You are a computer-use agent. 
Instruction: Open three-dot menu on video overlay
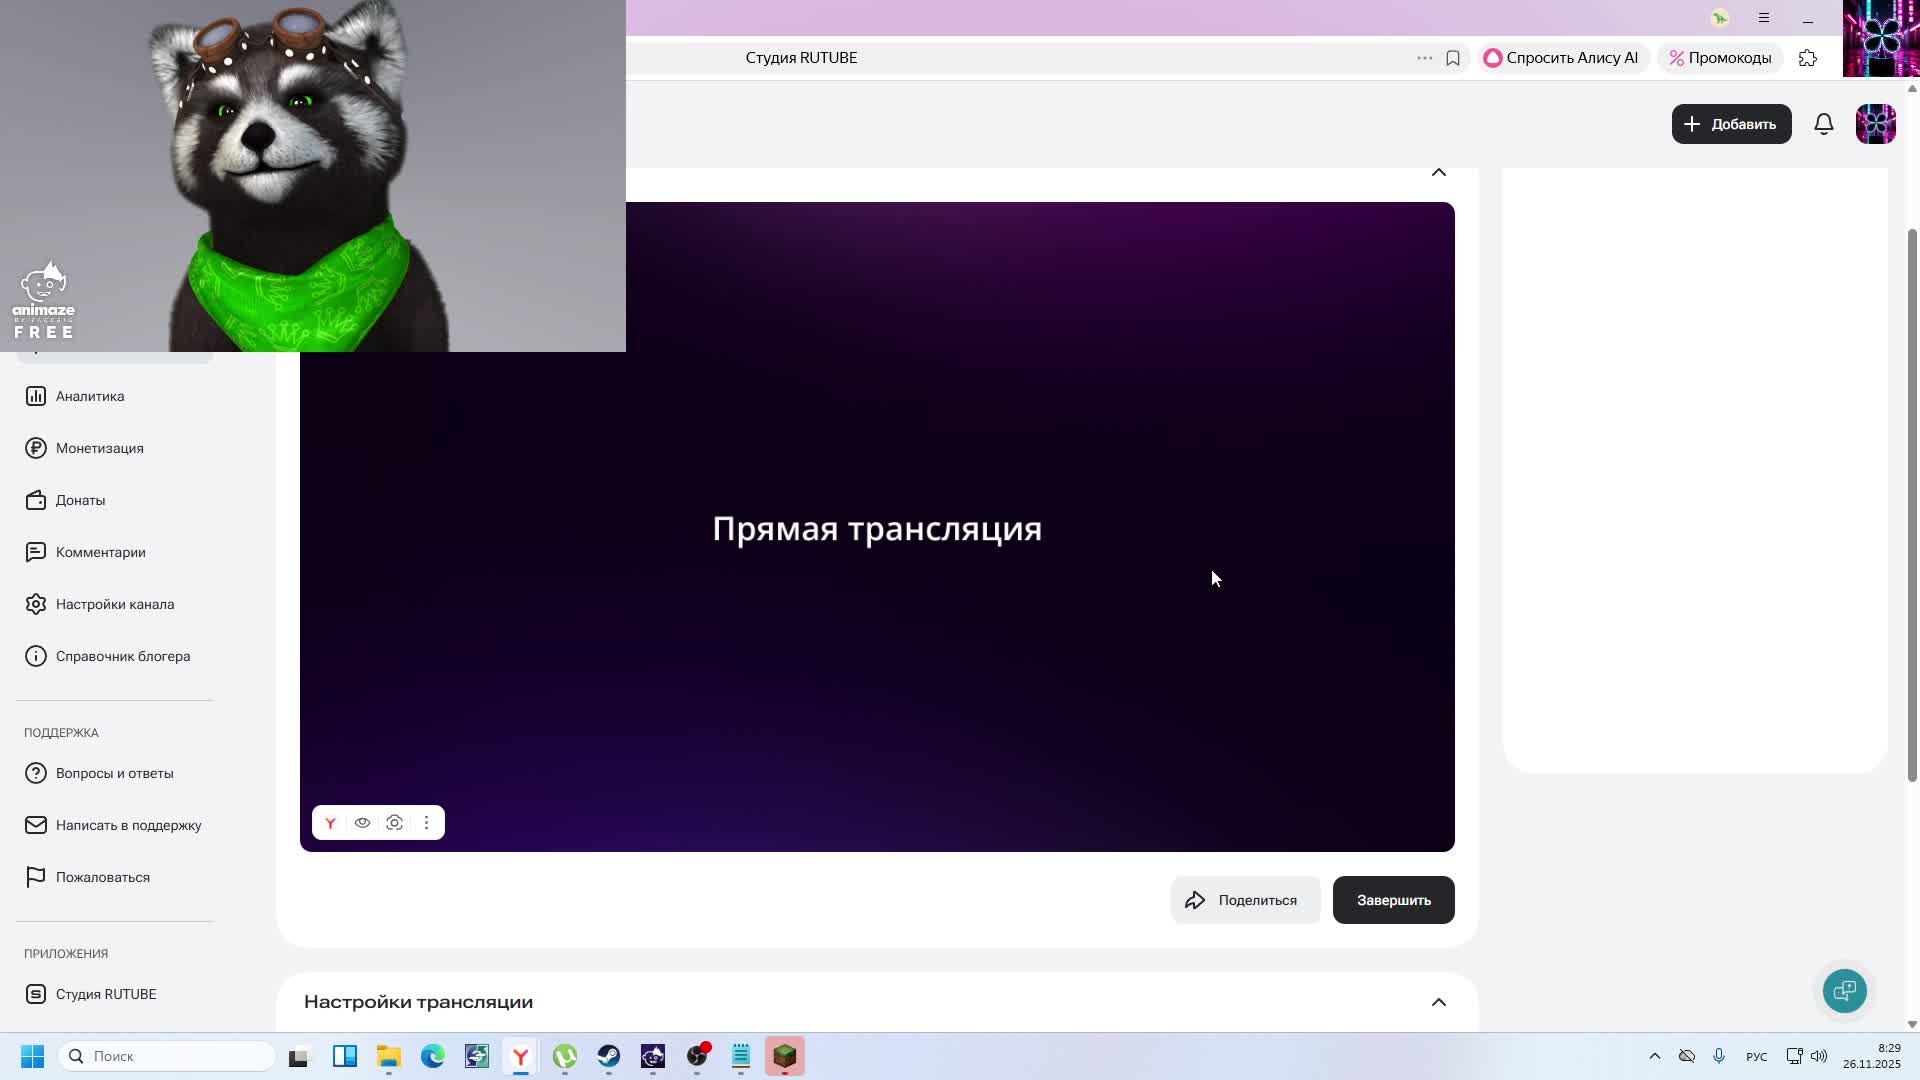(426, 823)
